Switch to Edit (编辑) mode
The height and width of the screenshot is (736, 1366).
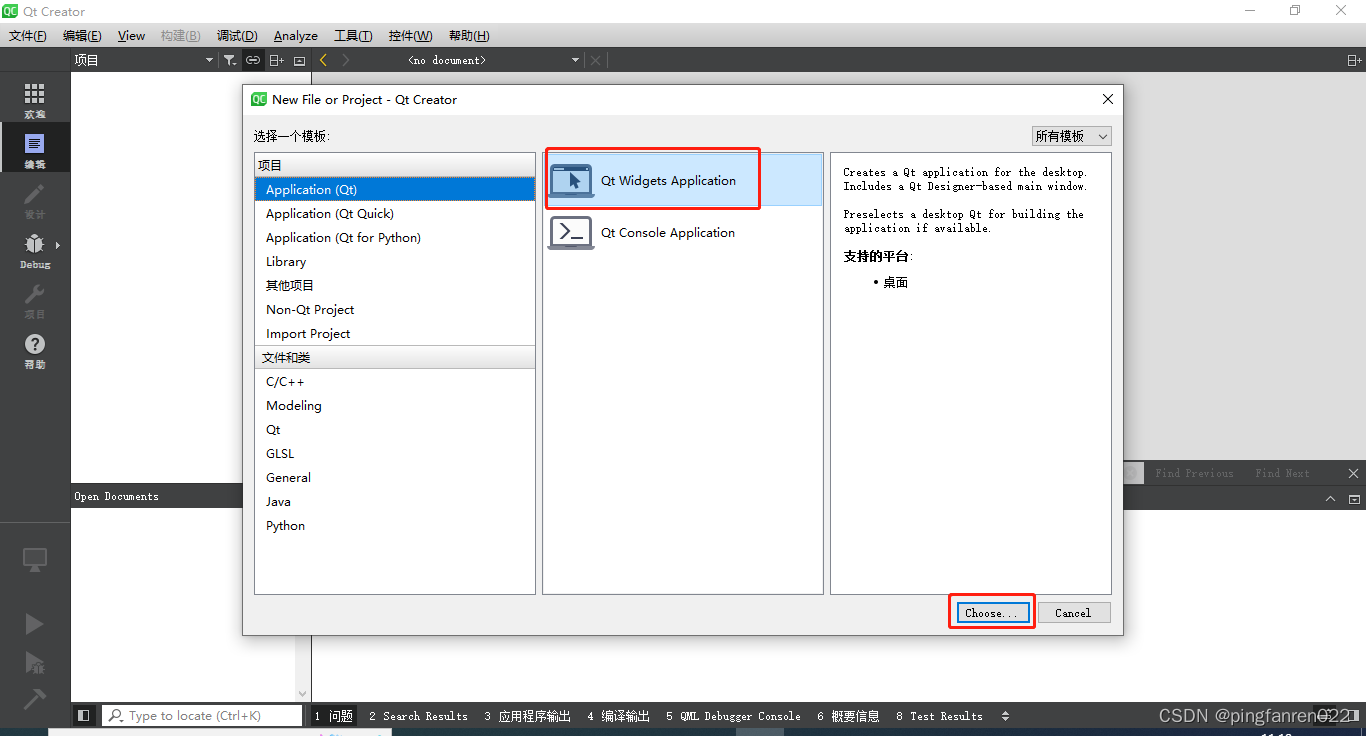35,148
